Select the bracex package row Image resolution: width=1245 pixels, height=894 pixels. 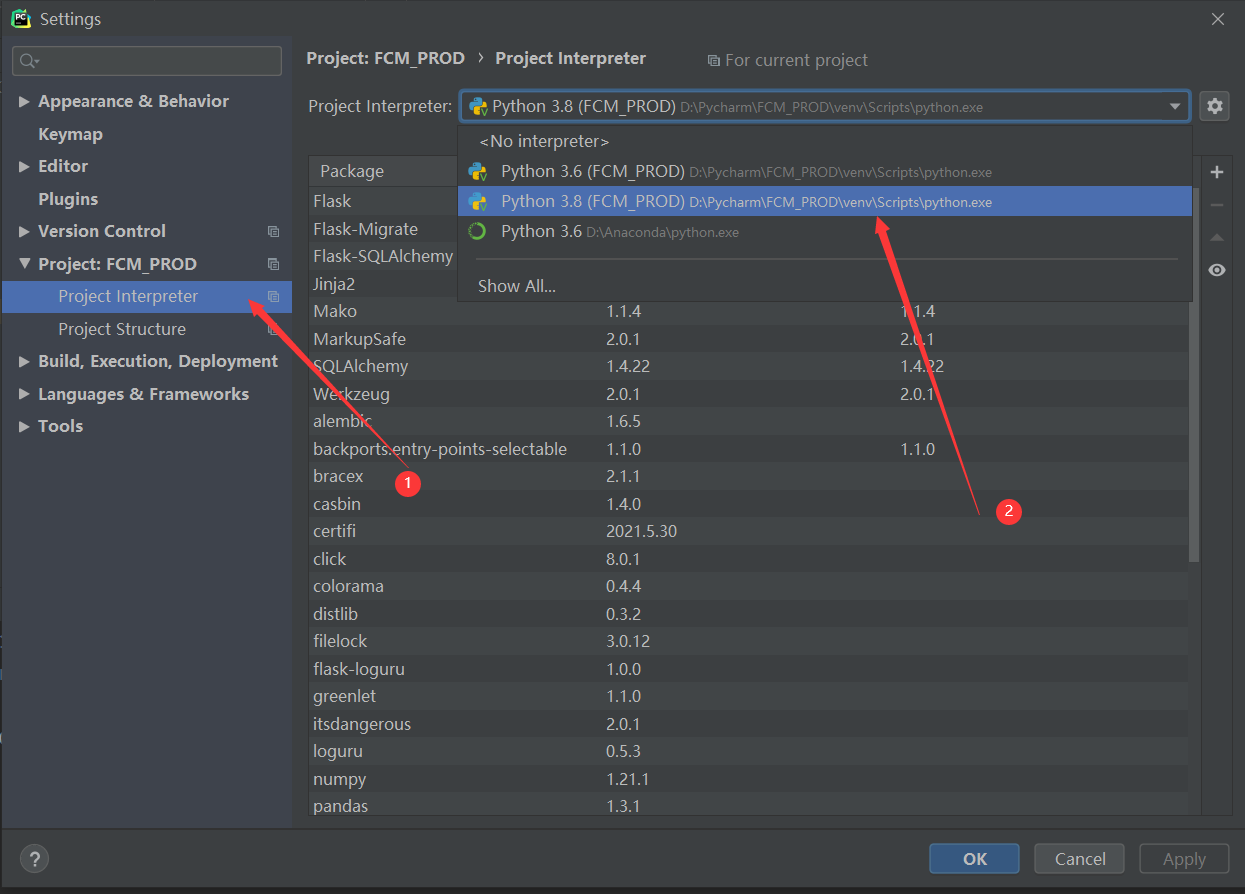(748, 476)
